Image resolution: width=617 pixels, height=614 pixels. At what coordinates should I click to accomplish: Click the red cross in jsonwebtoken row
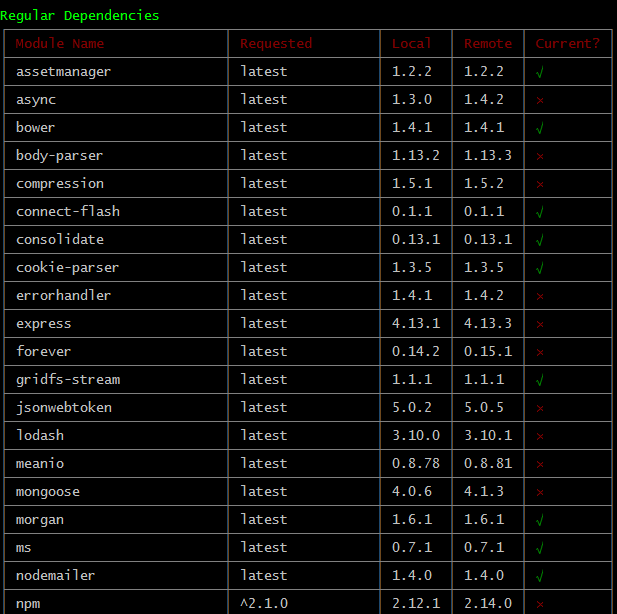click(540, 409)
